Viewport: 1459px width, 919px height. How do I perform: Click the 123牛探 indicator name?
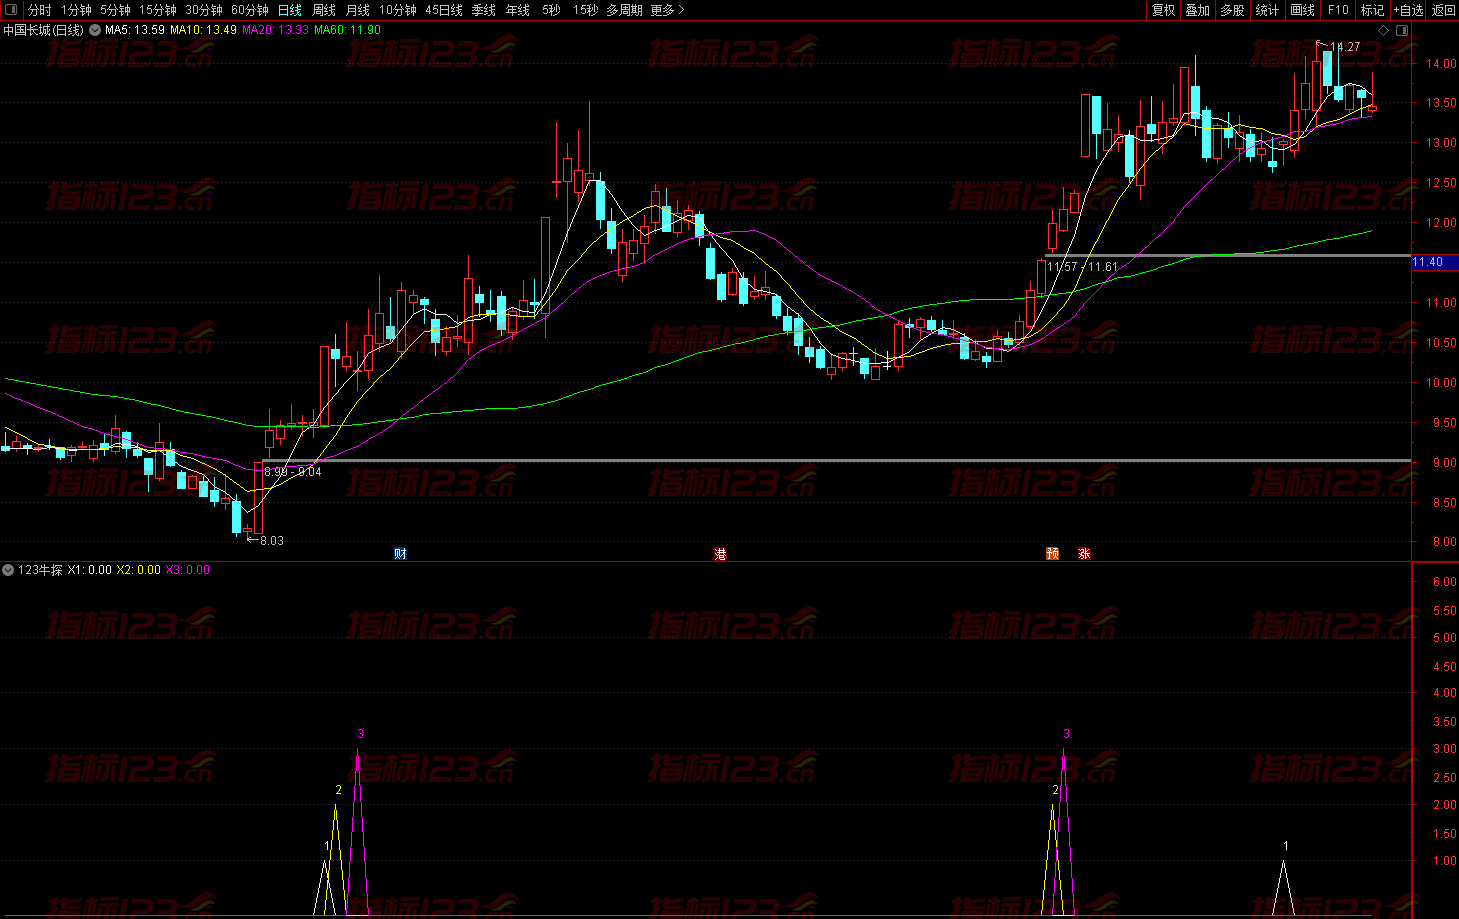(x=40, y=570)
